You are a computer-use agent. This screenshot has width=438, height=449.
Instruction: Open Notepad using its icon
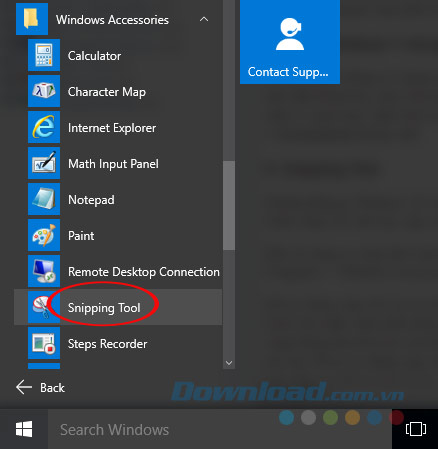44,199
